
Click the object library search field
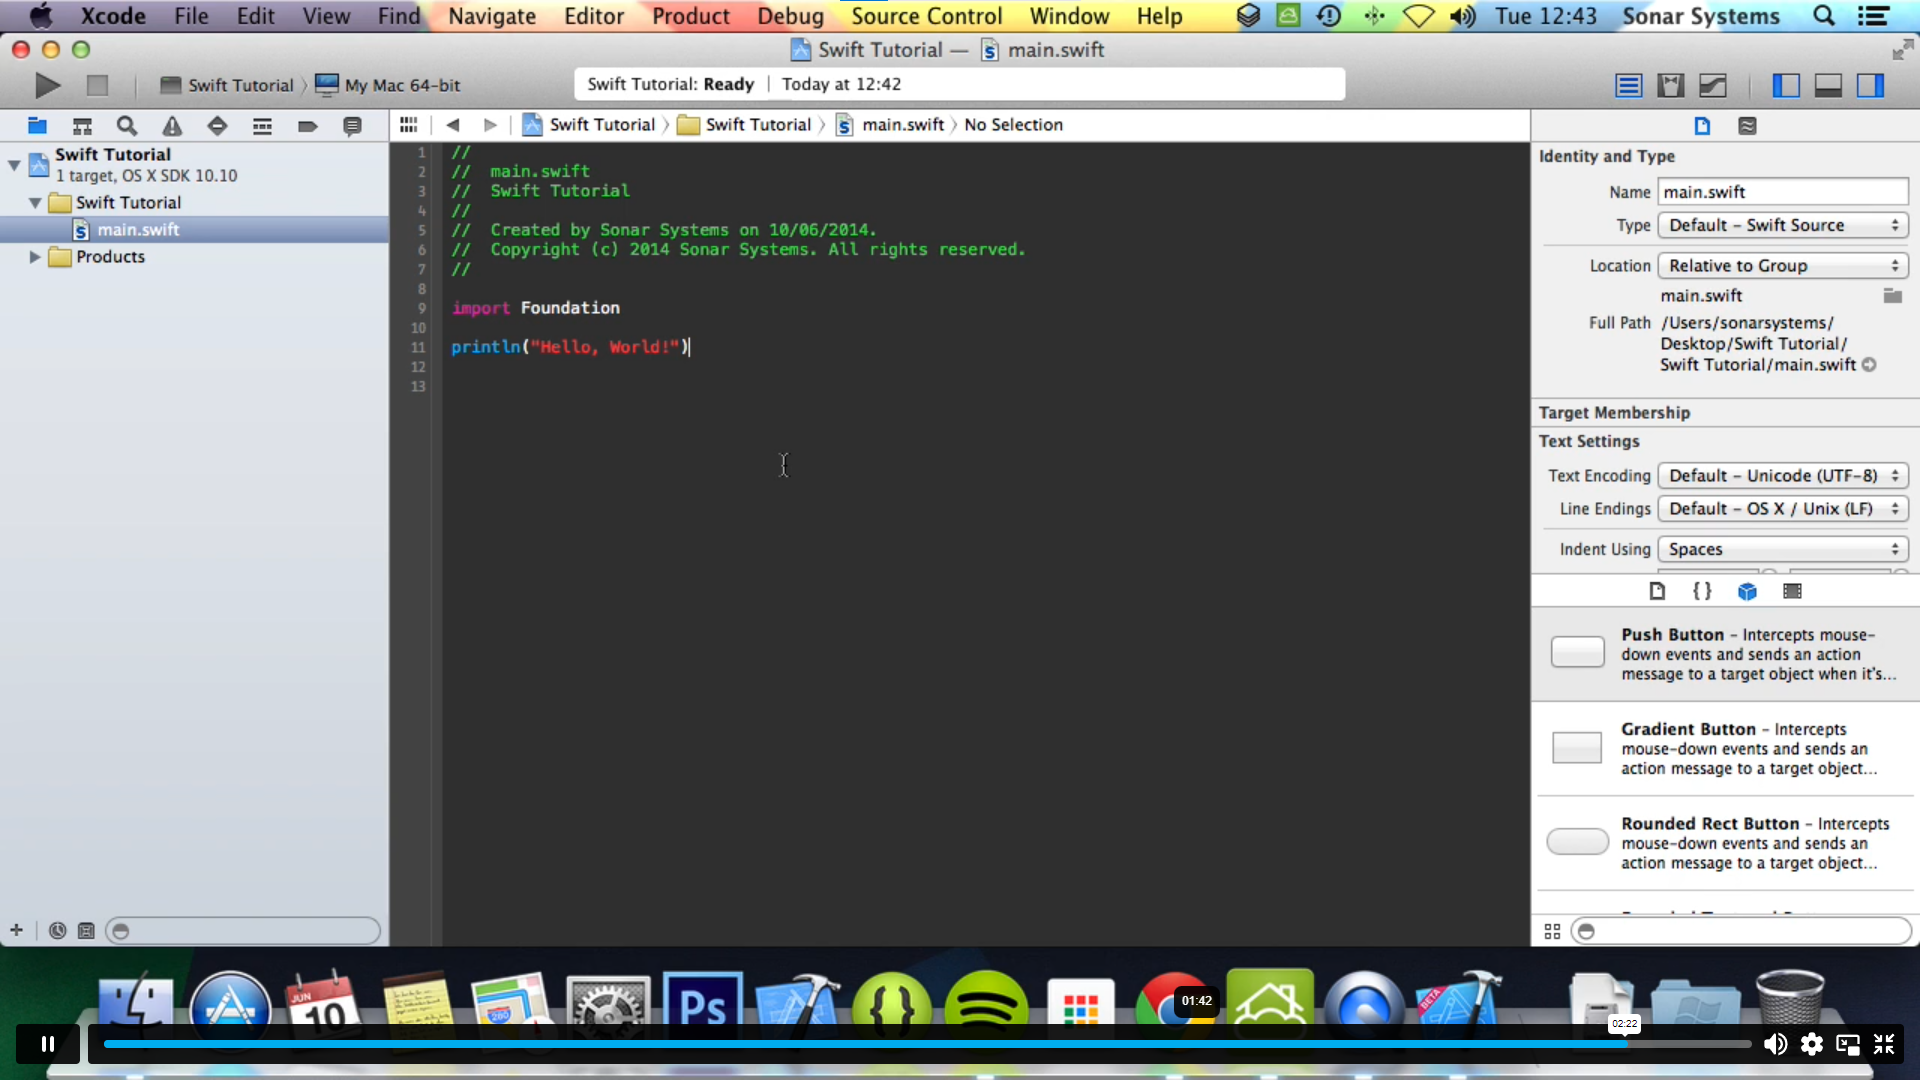pyautogui.click(x=1741, y=931)
